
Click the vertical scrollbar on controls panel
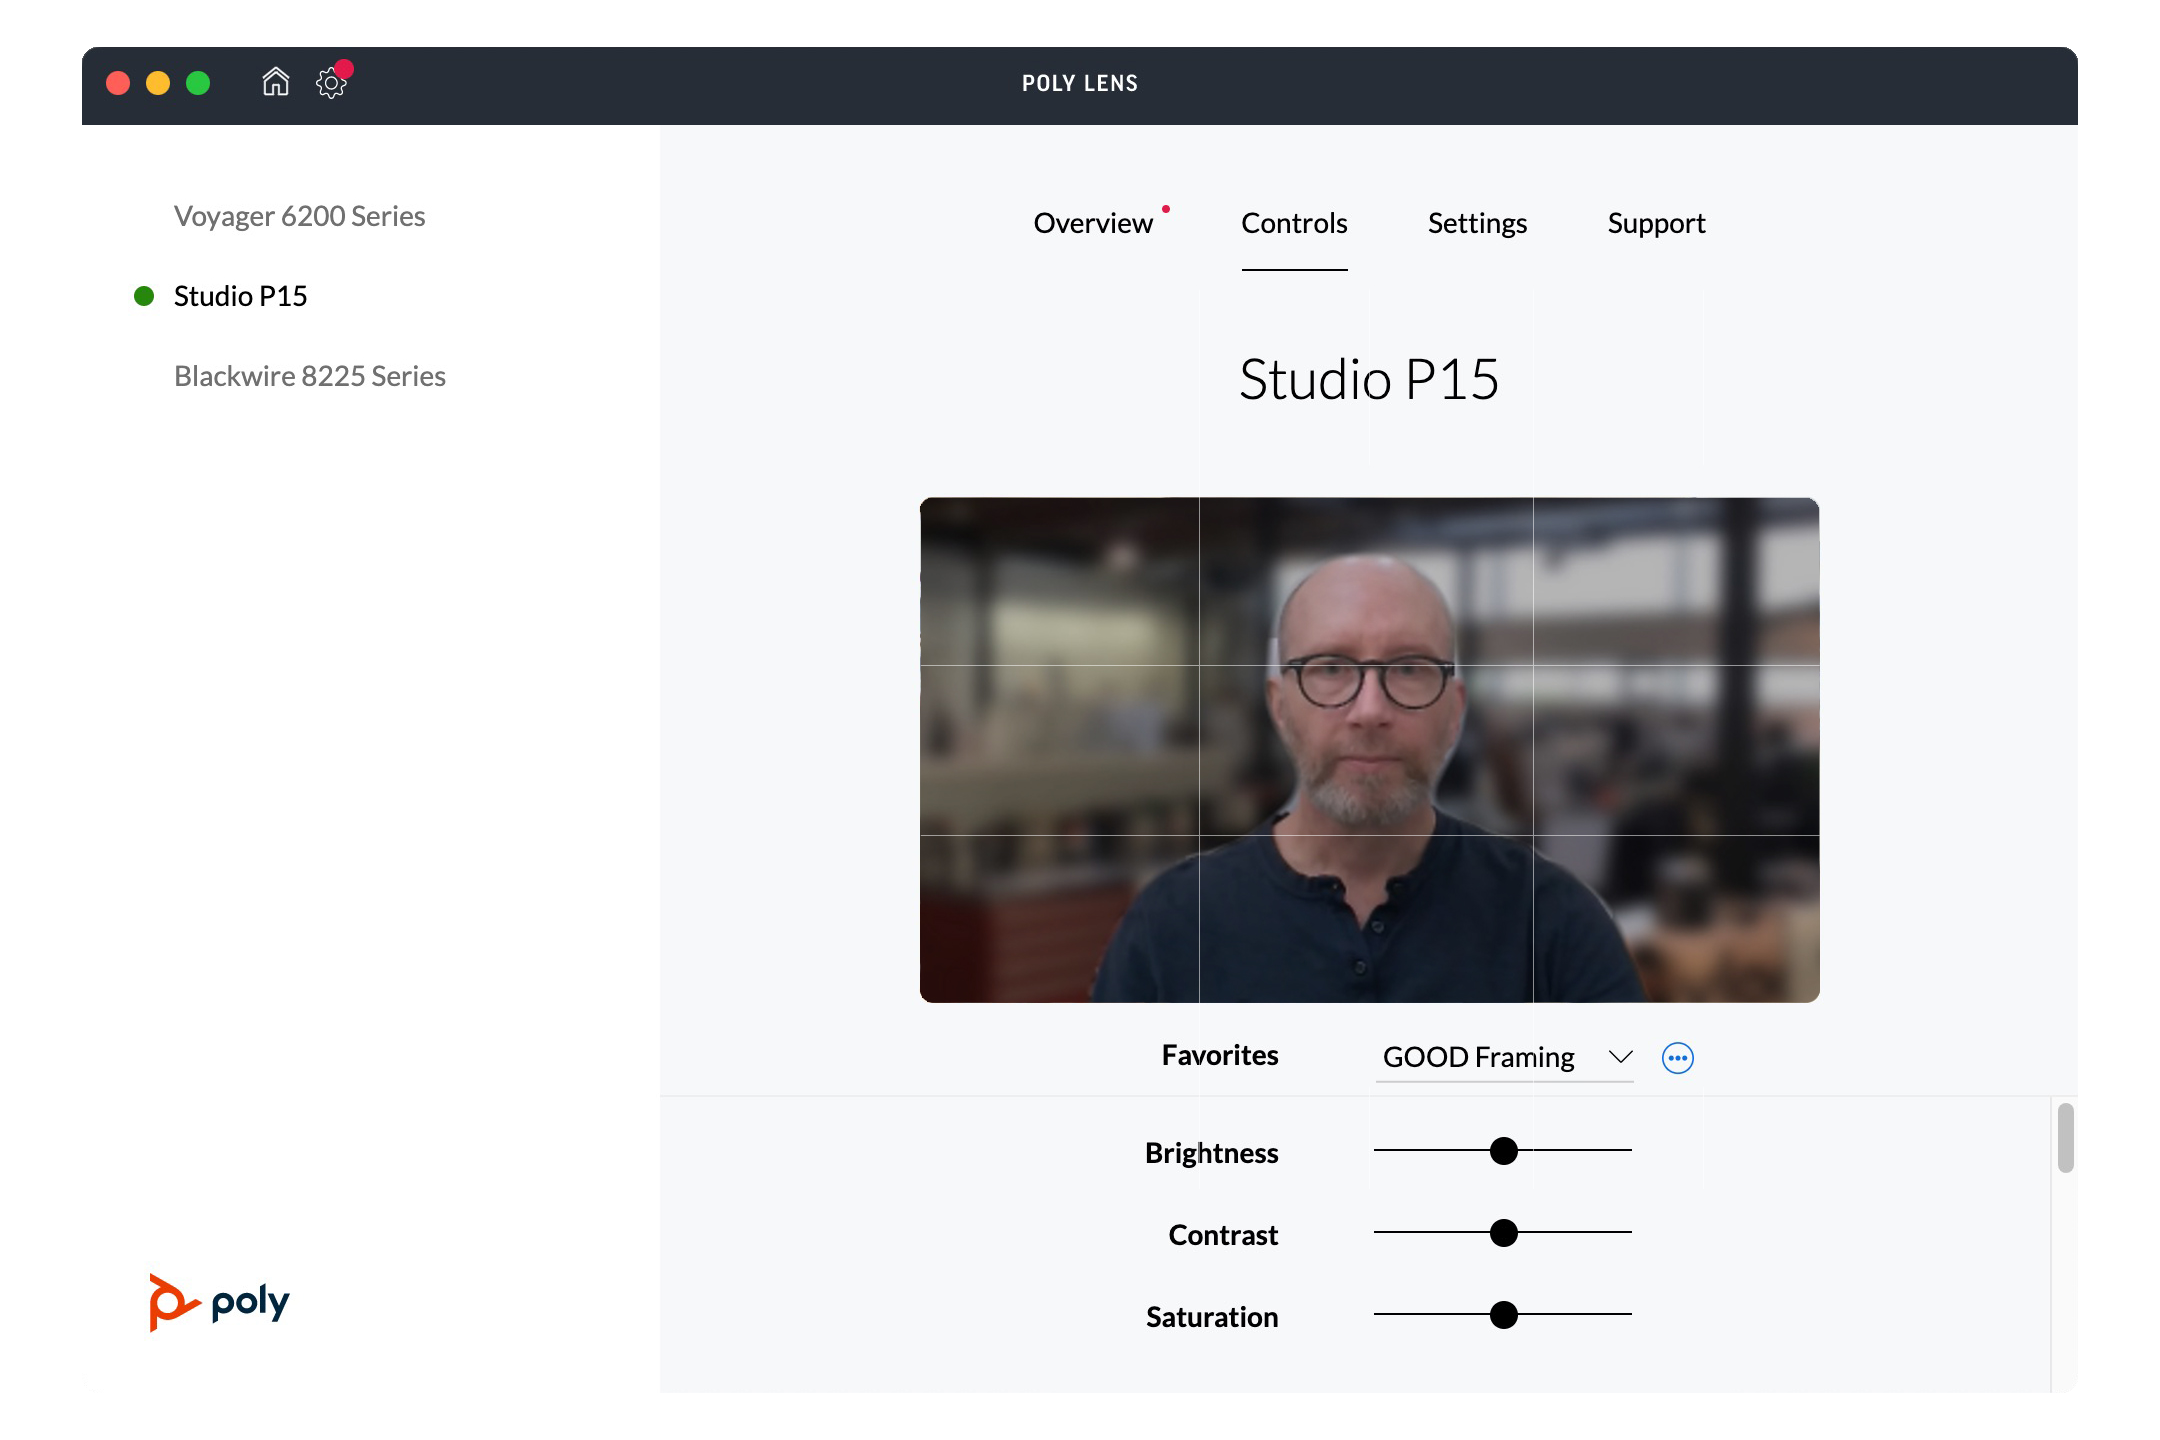pyautogui.click(x=2065, y=1138)
